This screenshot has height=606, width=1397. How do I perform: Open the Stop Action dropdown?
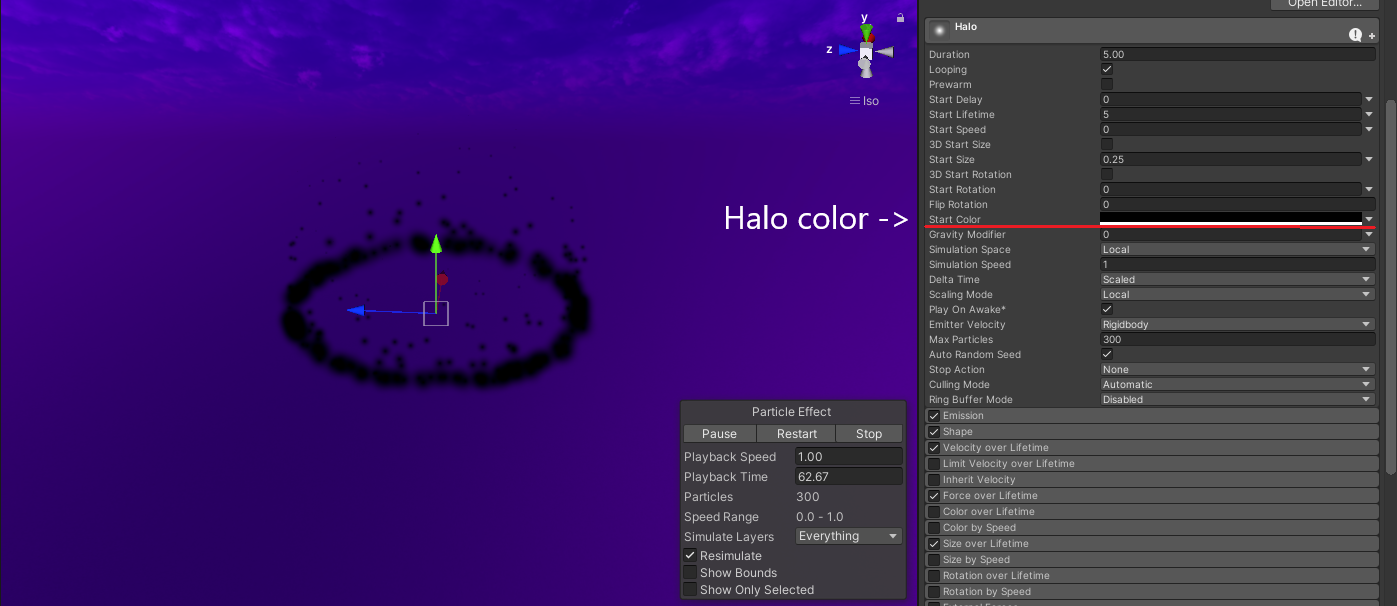1237,369
